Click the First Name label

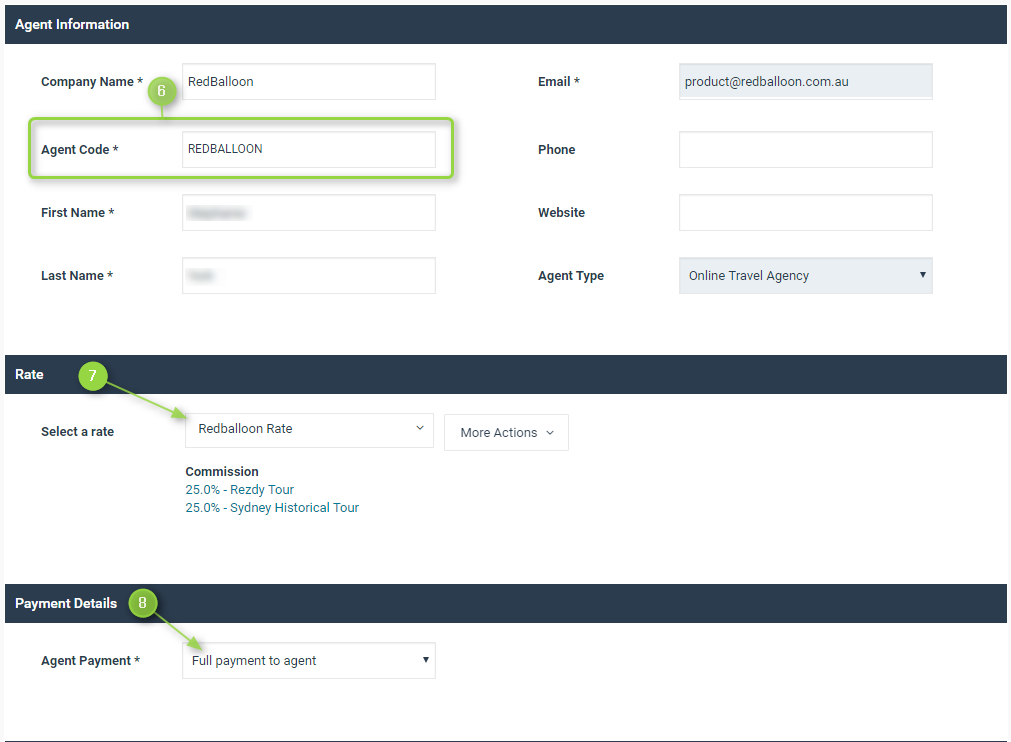click(x=78, y=213)
